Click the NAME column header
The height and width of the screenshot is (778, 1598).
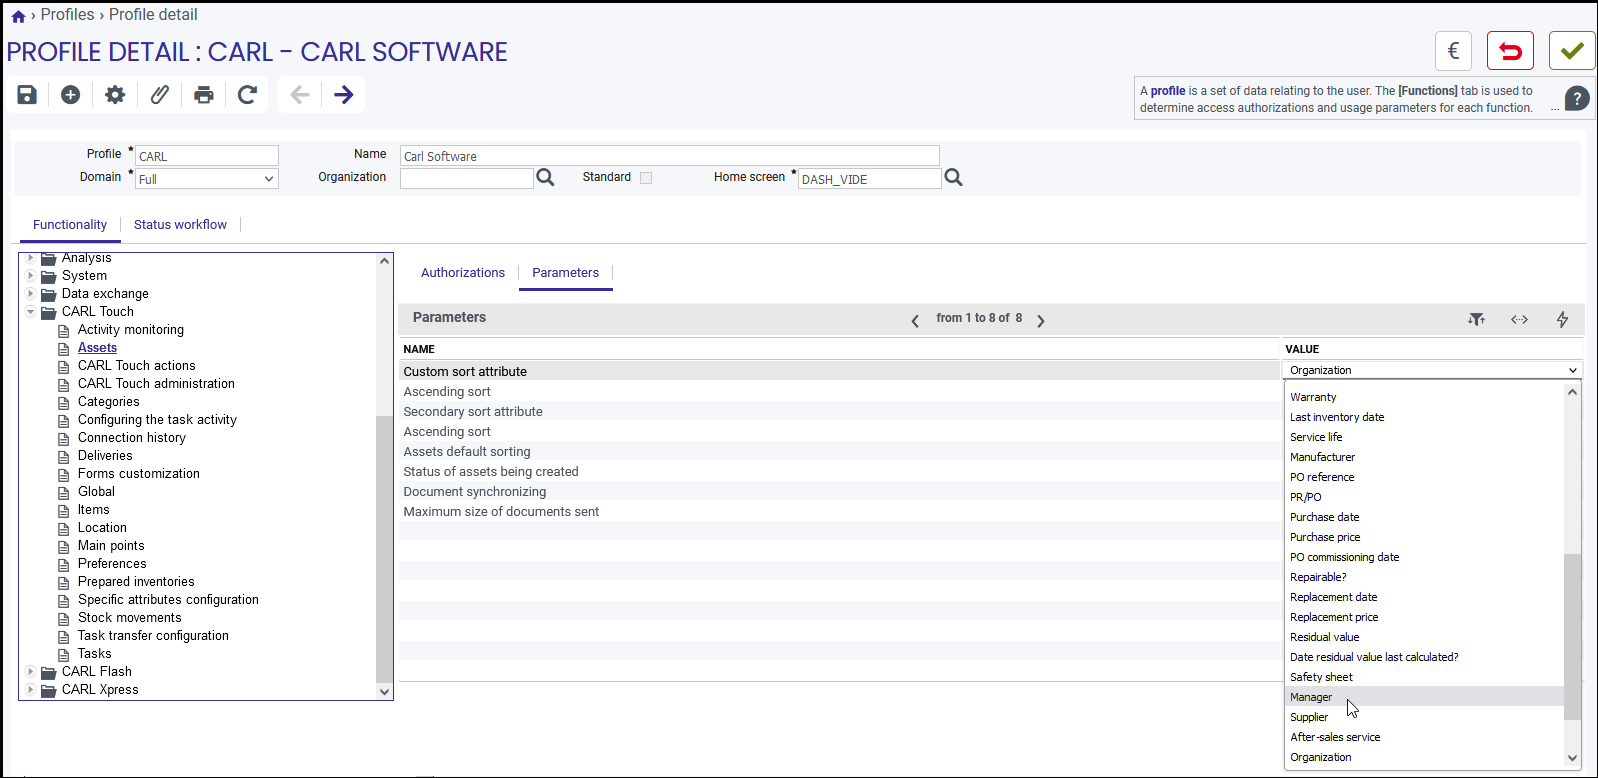click(x=419, y=349)
